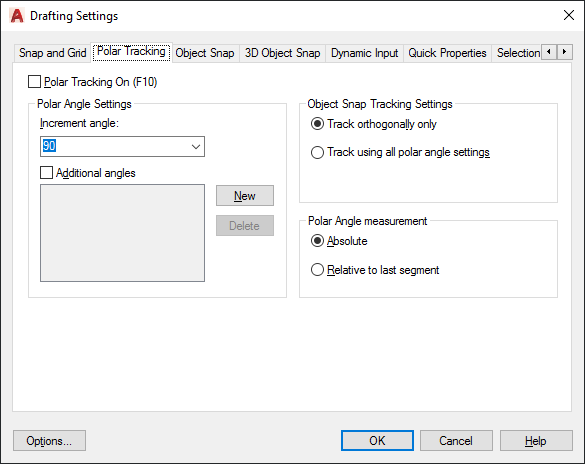Go to the Dynamic Input tab

point(365,53)
